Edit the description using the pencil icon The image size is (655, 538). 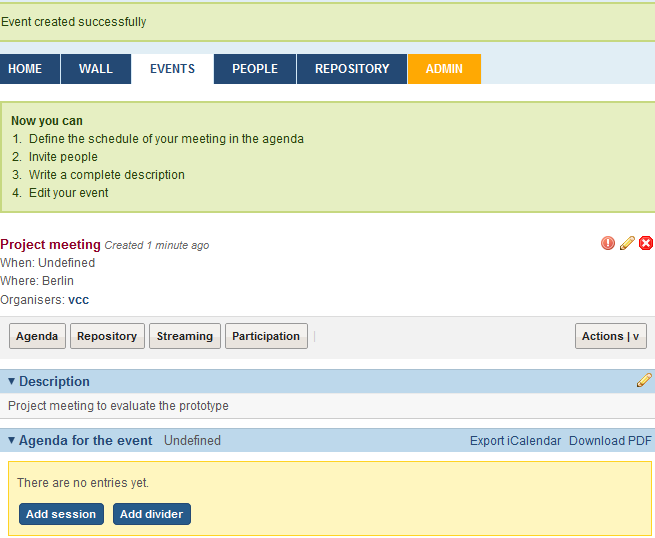pyautogui.click(x=644, y=380)
